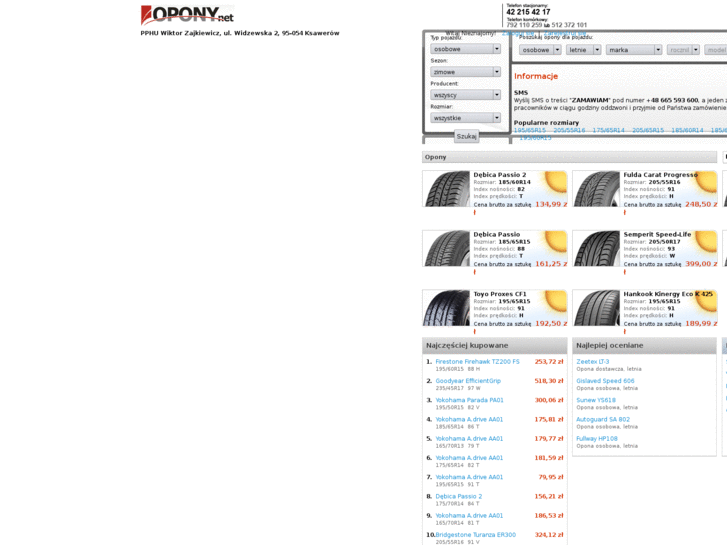727x545 pixels.
Task: Click summer sun icon on Toyo Proxes CF1
Action: tap(555, 301)
